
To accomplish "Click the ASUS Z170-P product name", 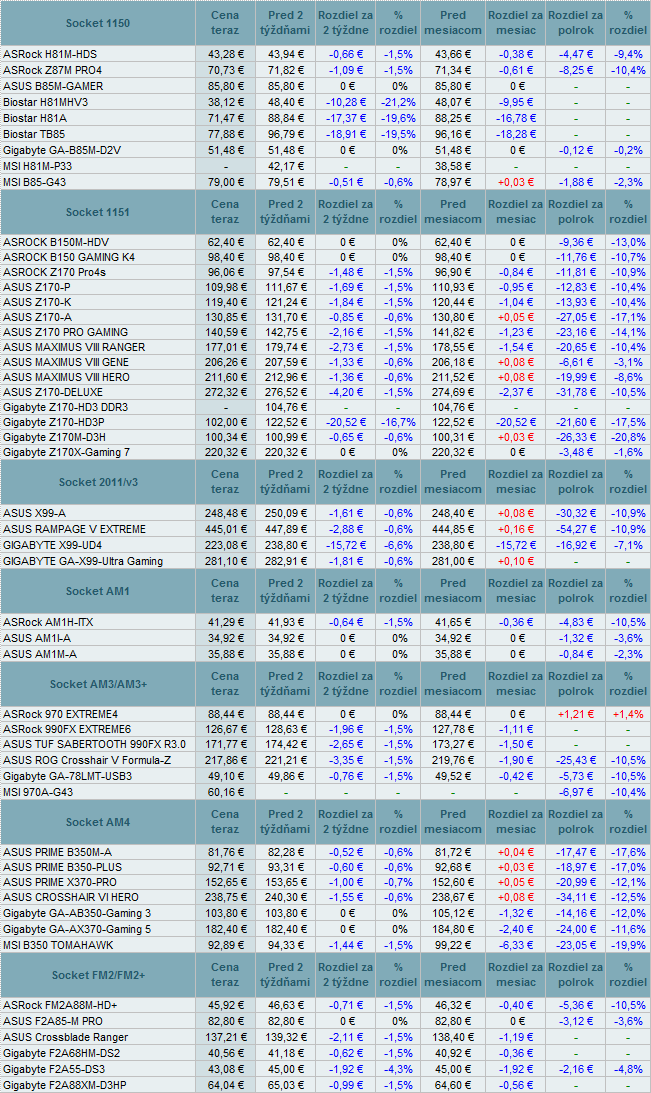I will tap(37, 287).
